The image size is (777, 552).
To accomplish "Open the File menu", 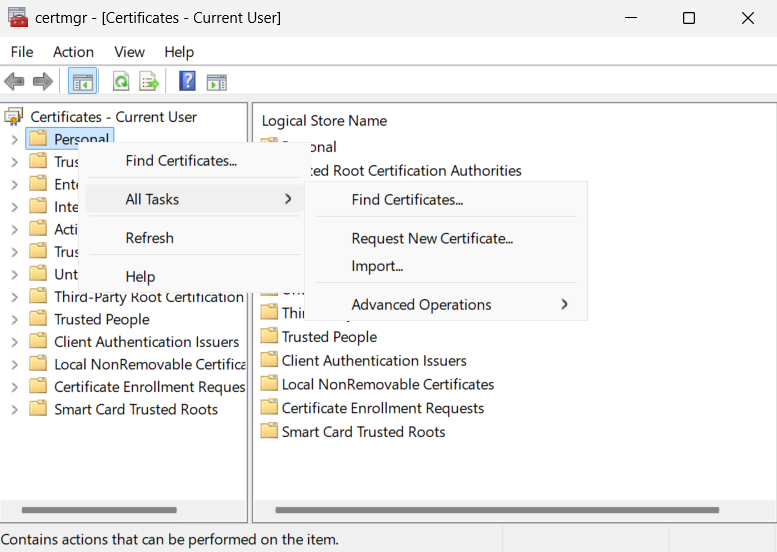I will point(22,52).
